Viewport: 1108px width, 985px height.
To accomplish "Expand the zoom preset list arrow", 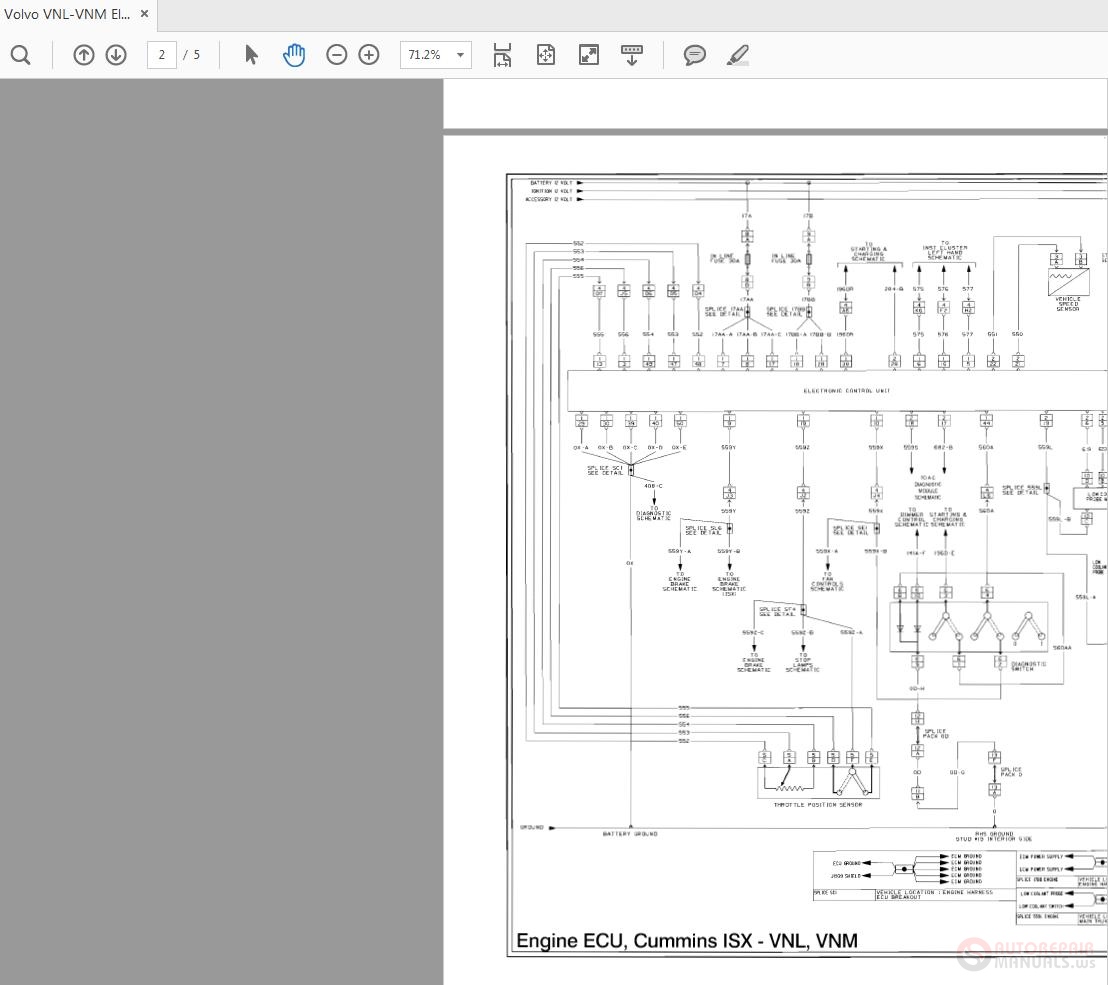I will [459, 55].
